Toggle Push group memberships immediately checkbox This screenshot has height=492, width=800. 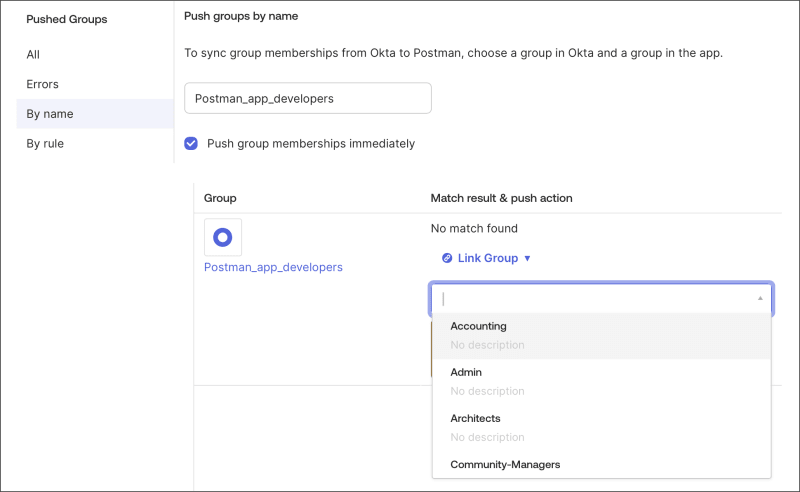(191, 143)
